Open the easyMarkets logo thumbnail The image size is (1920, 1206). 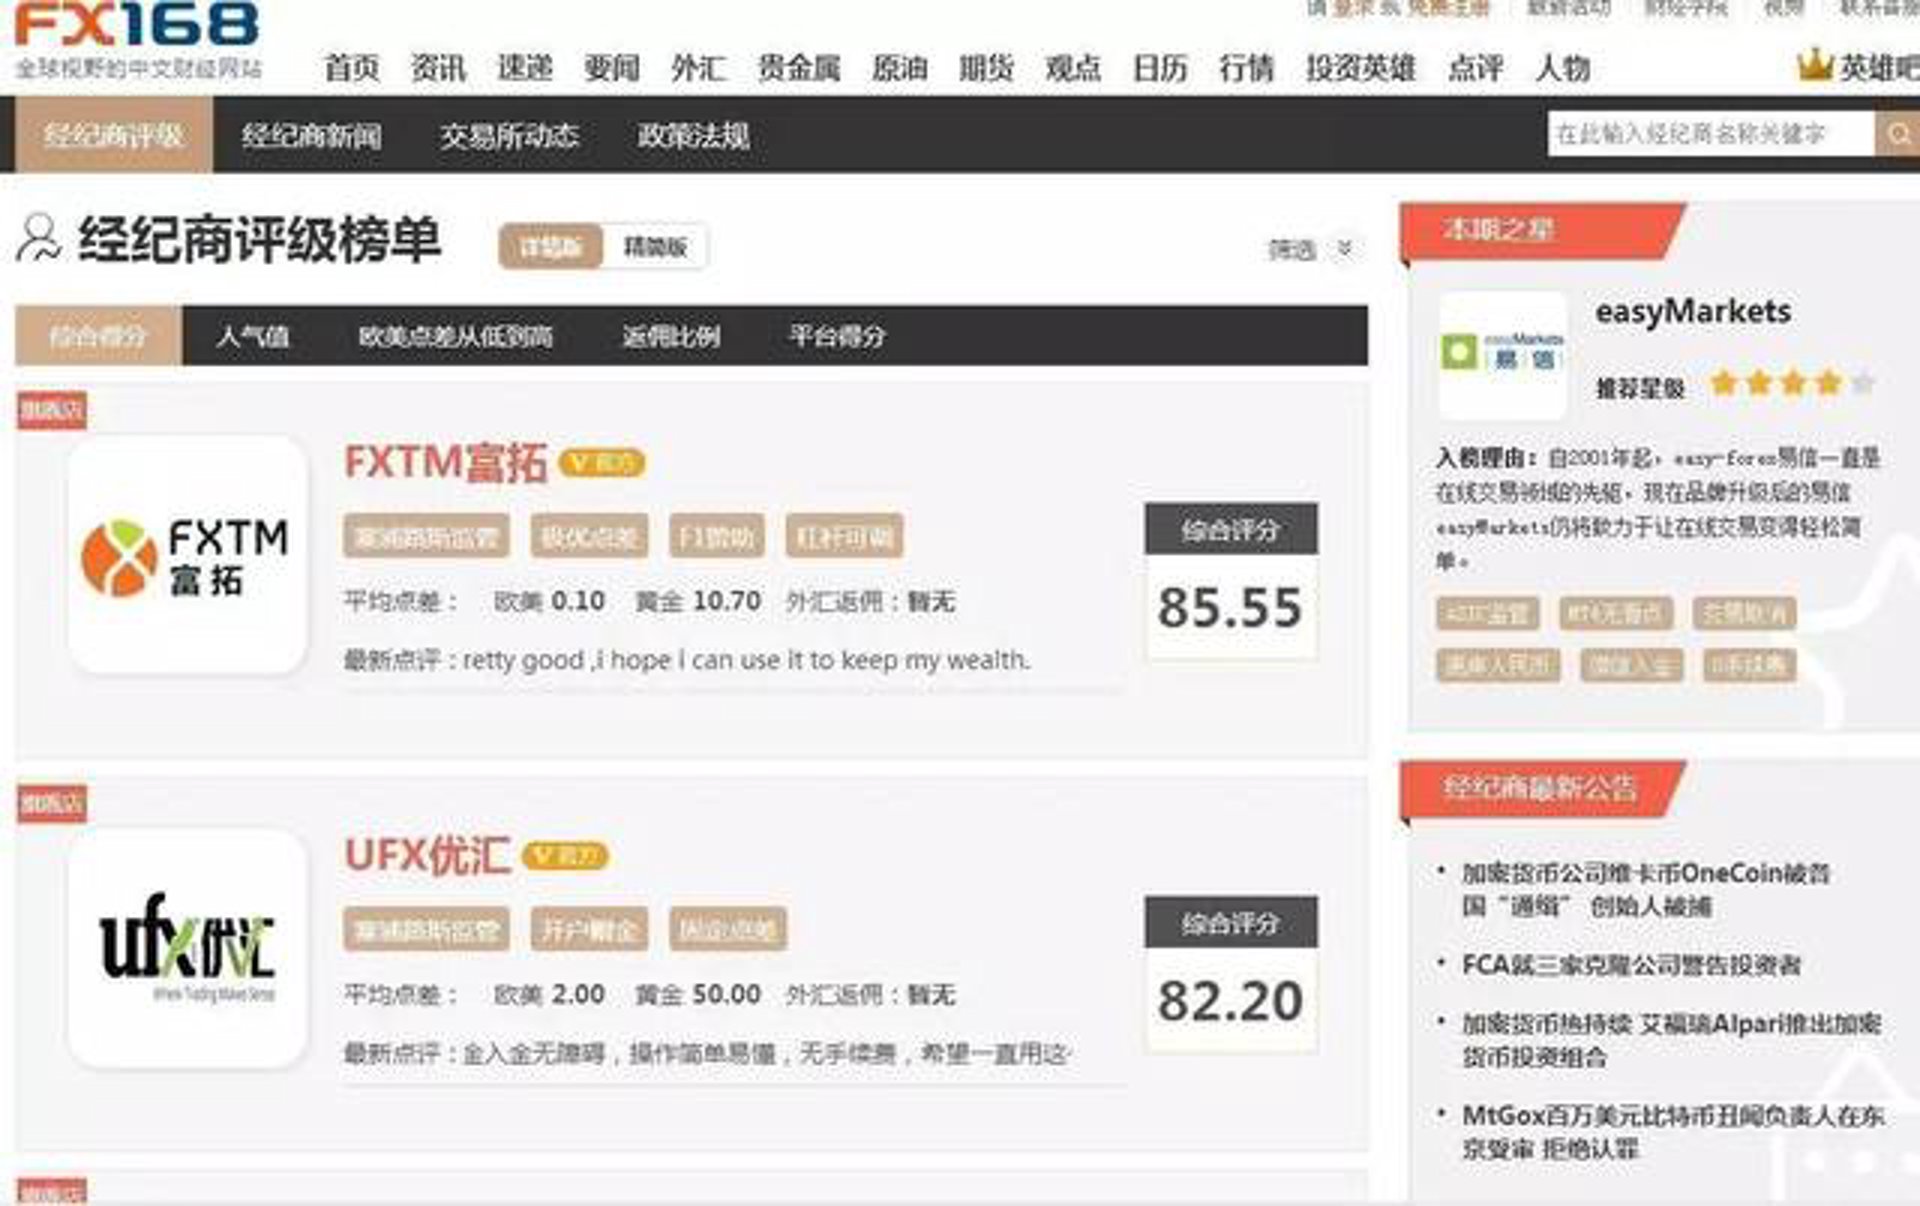[x=1502, y=355]
